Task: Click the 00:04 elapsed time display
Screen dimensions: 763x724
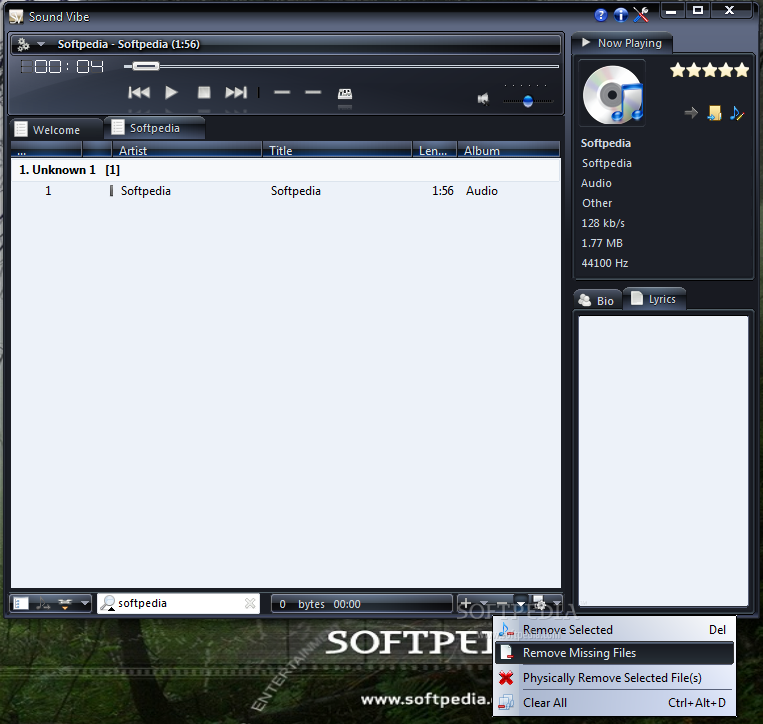Action: click(62, 67)
